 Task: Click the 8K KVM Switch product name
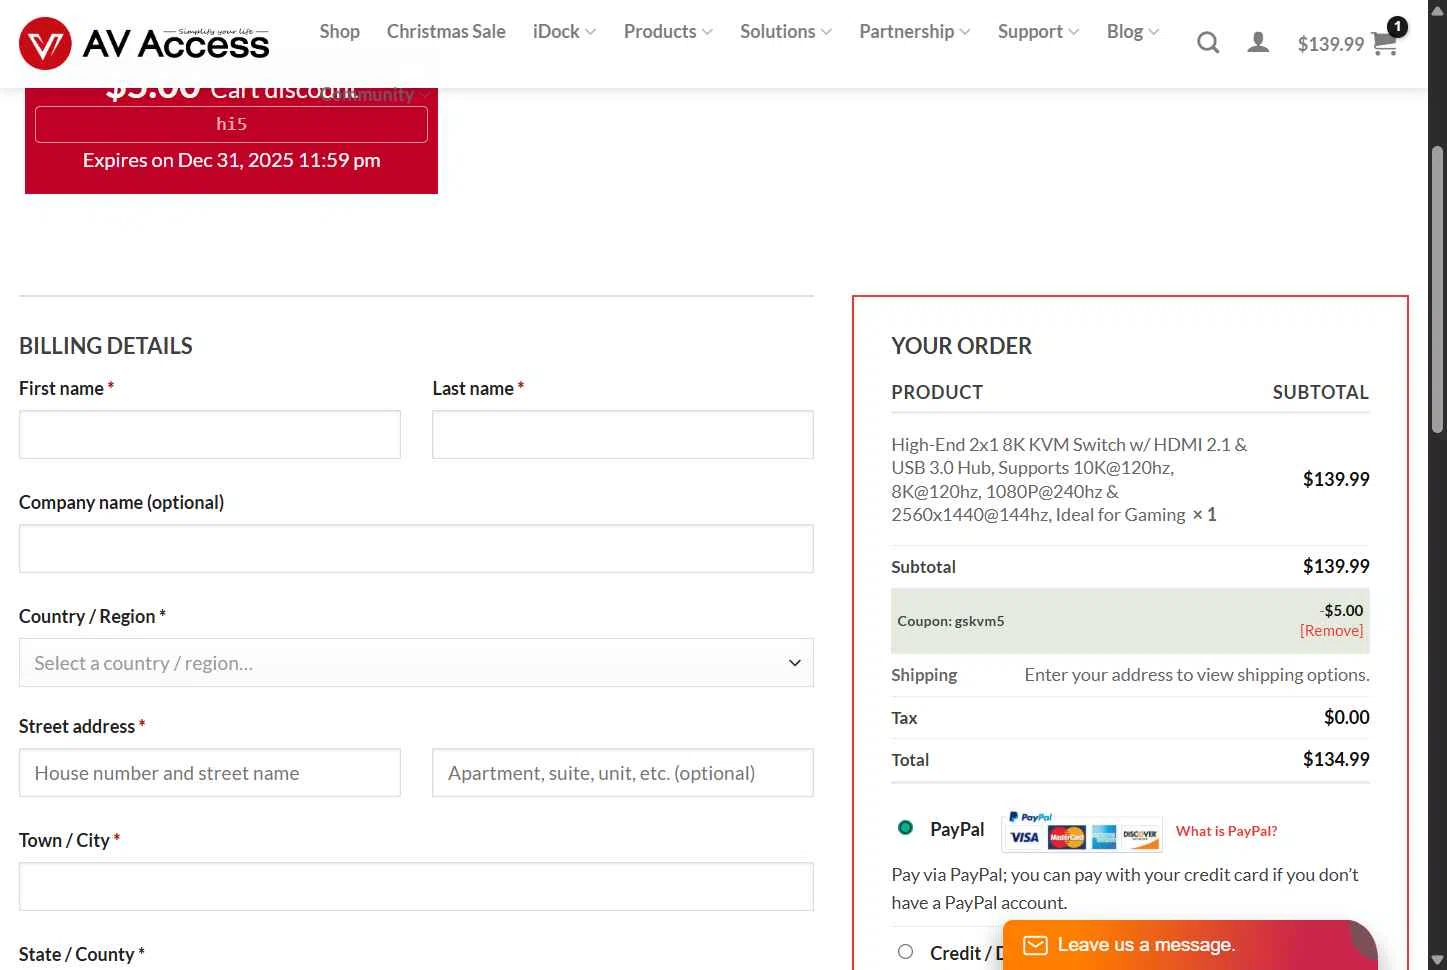pos(1069,479)
